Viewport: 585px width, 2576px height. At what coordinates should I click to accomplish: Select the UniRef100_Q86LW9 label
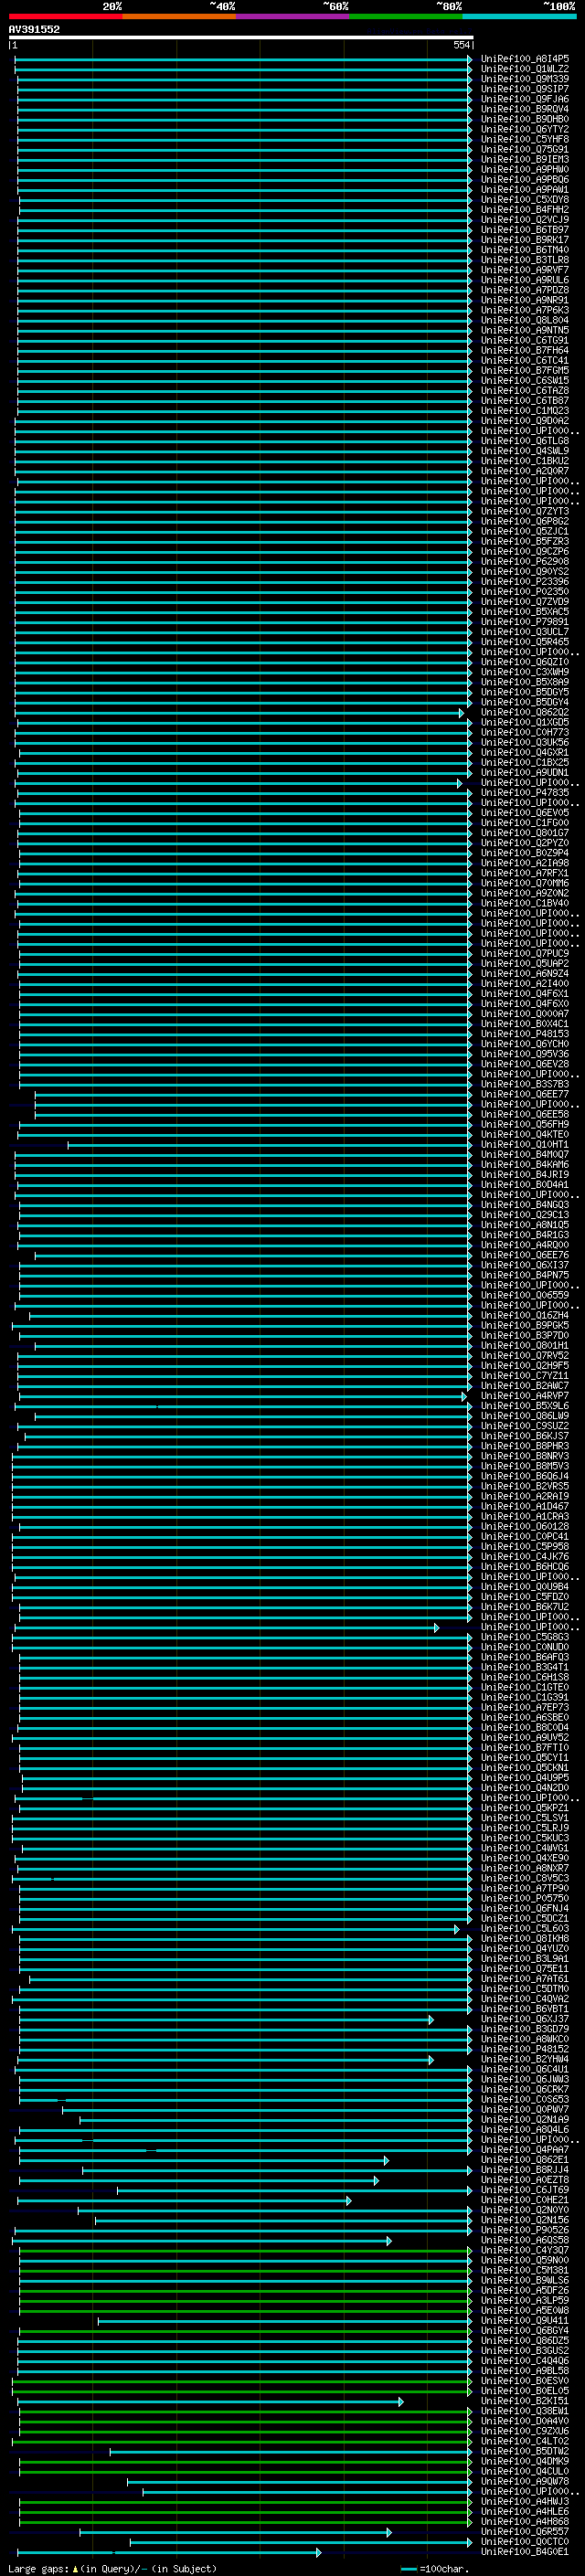click(525, 1416)
